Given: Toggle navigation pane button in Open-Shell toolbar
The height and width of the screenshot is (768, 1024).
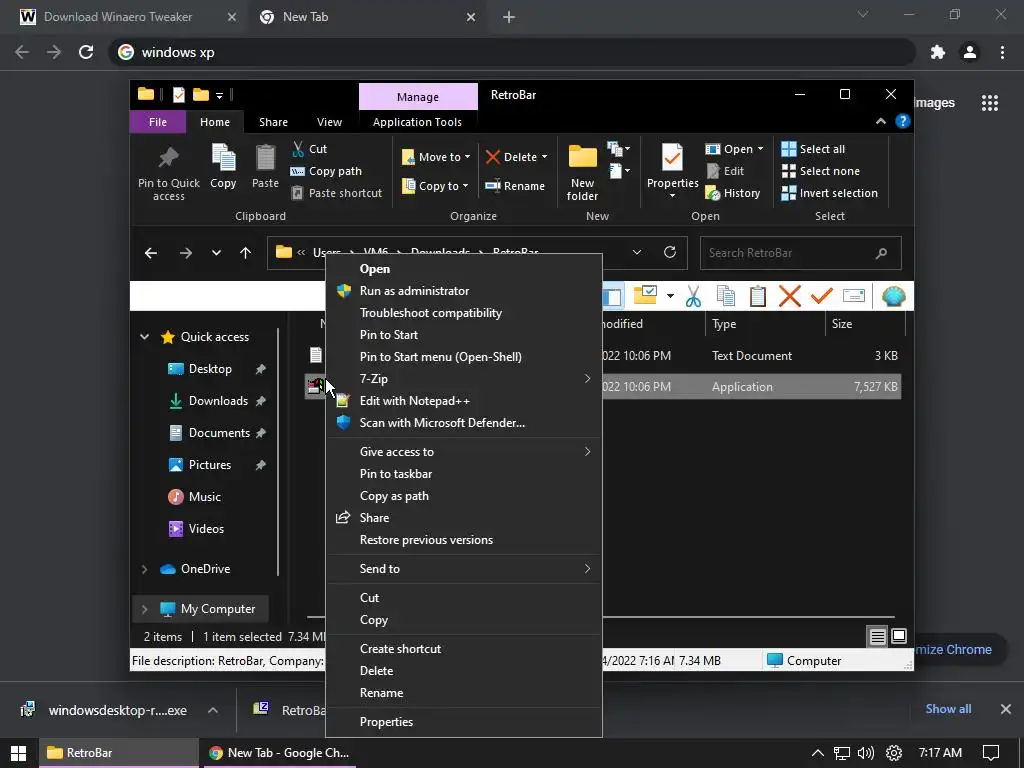Looking at the screenshot, I should [x=614, y=296].
